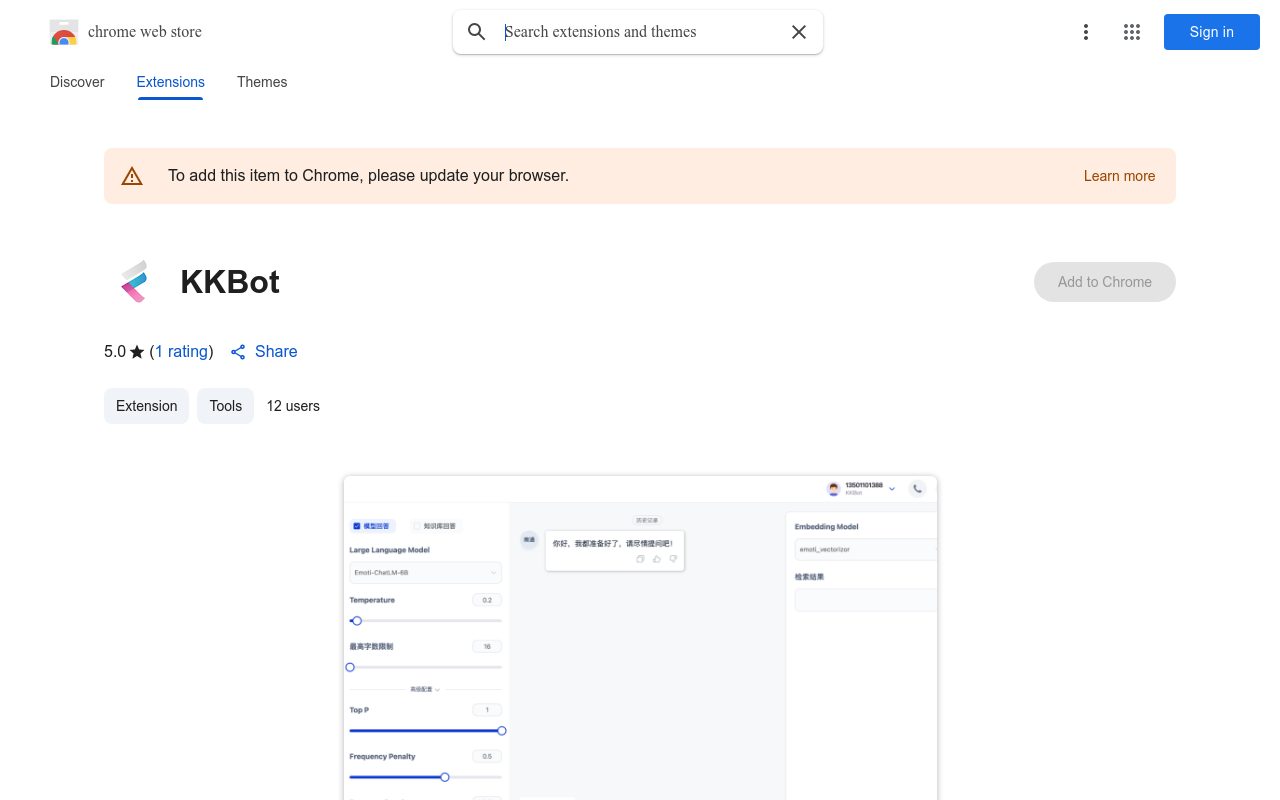Click the chrome web store title text
The height and width of the screenshot is (800, 1280).
click(145, 32)
